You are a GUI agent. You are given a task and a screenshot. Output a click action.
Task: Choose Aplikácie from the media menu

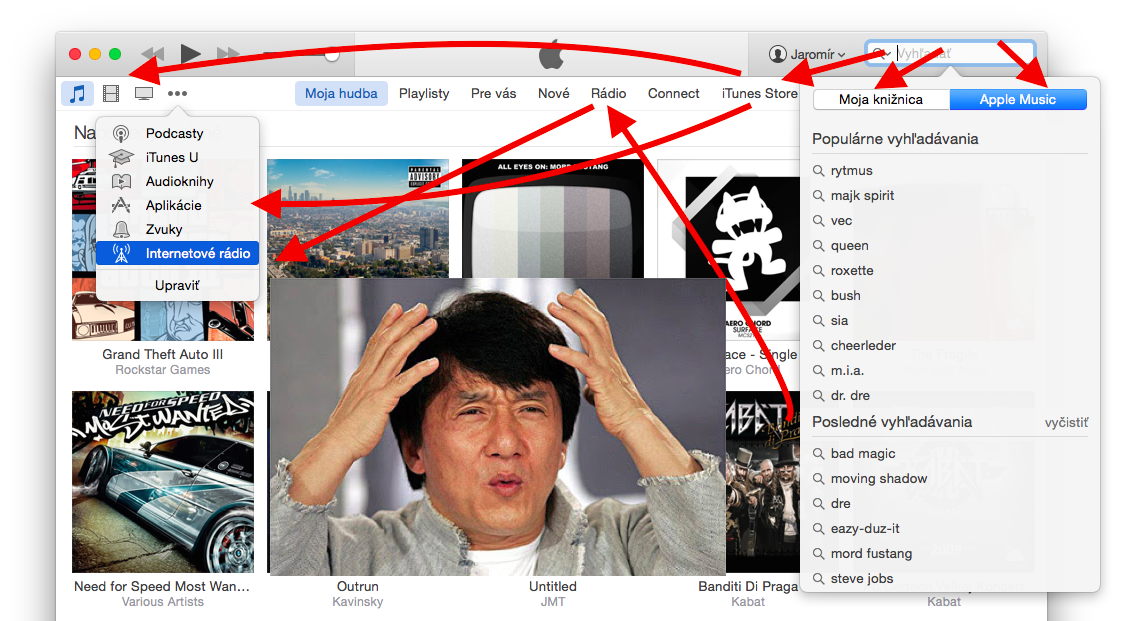[x=177, y=205]
